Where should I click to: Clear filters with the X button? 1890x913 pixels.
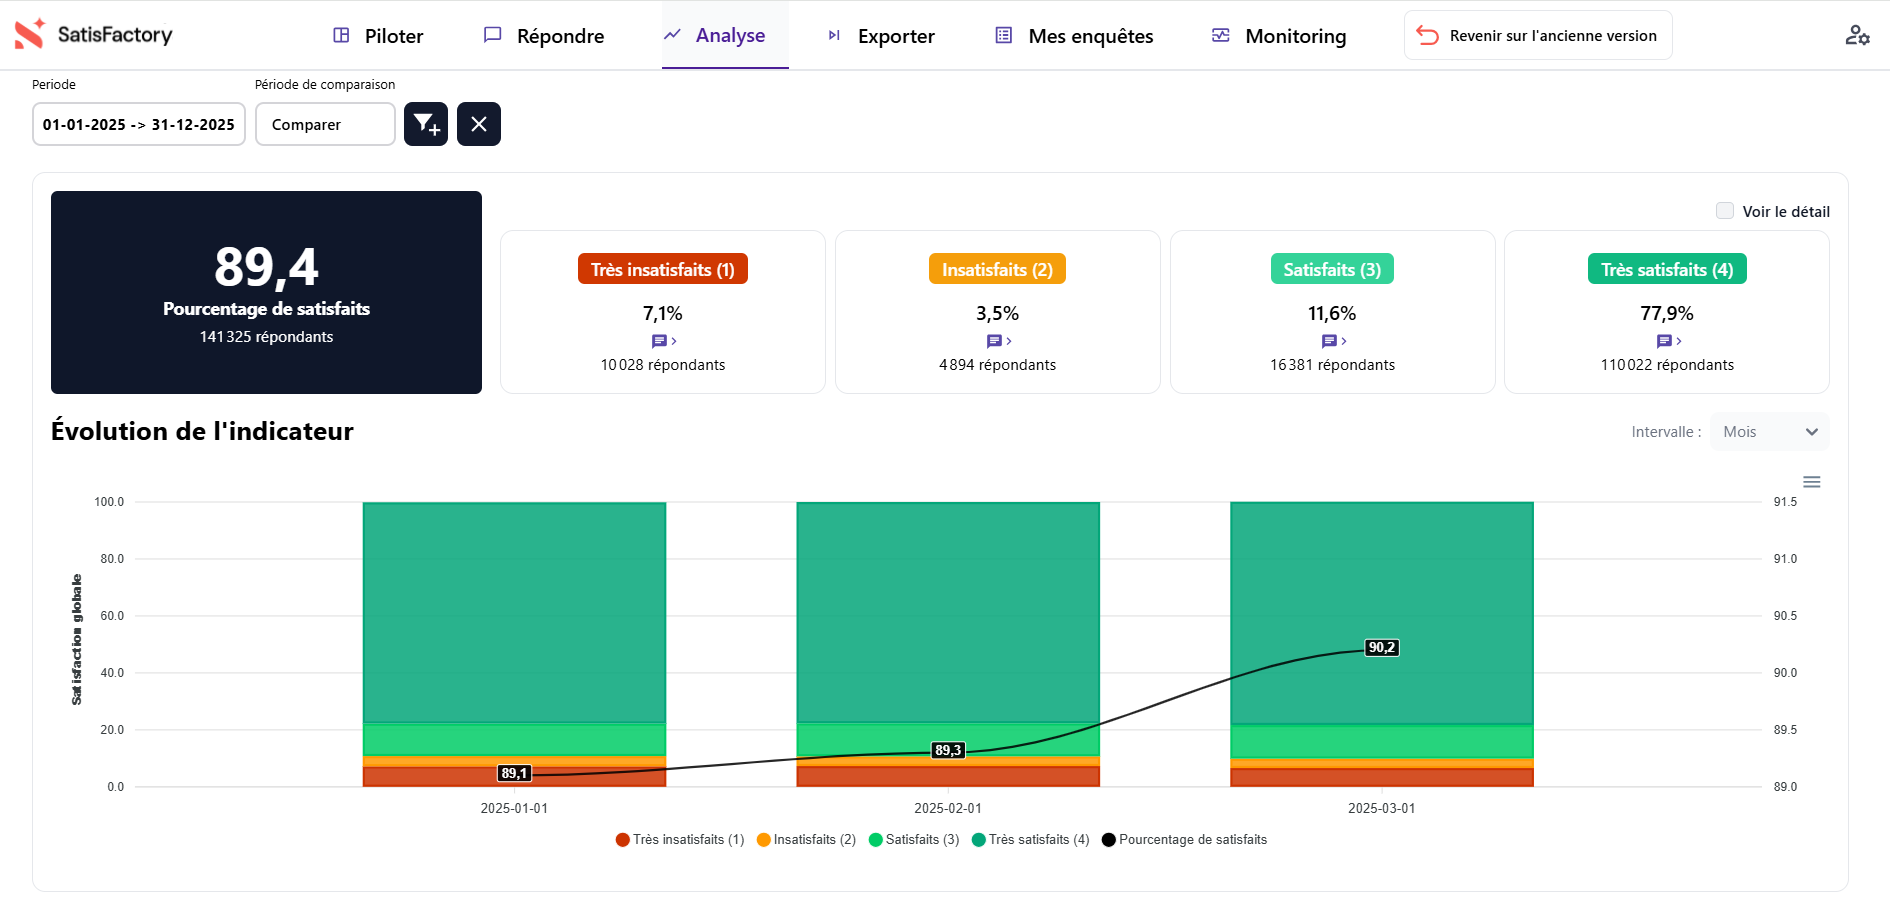pos(479,124)
